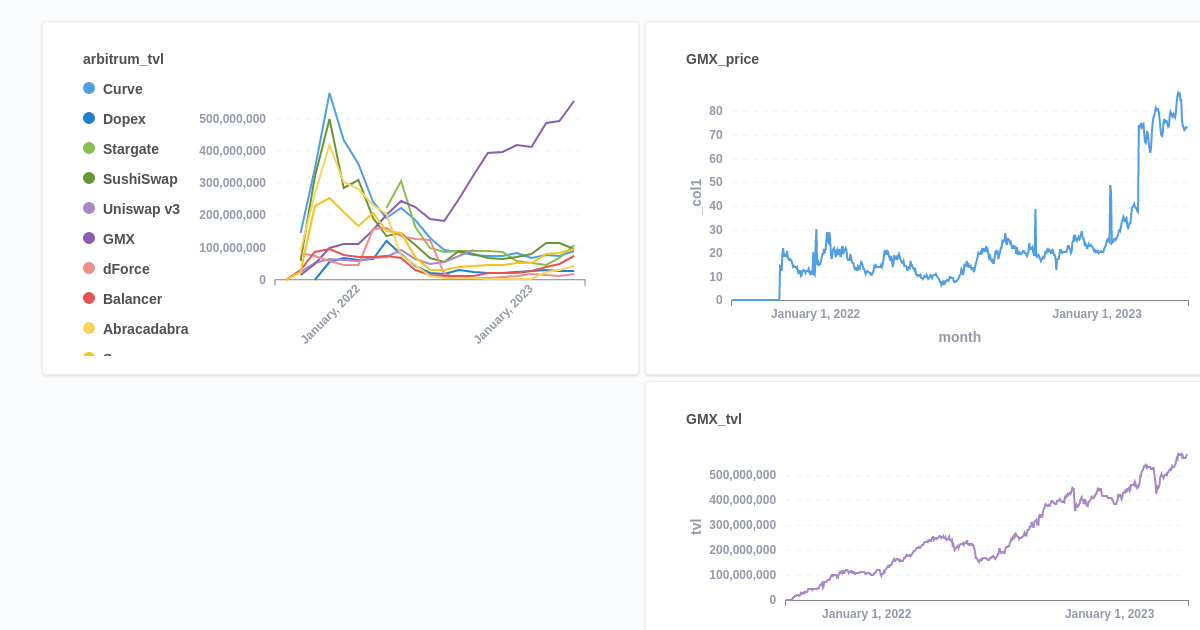Viewport: 1200px width, 630px height.
Task: Click the arbitrum_tvl chart title
Action: (x=124, y=59)
